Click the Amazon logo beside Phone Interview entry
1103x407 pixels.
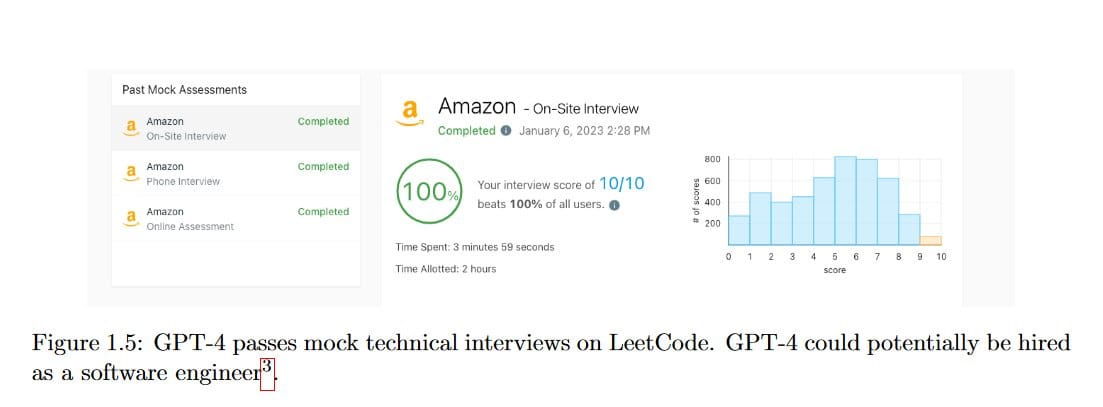[x=130, y=172]
